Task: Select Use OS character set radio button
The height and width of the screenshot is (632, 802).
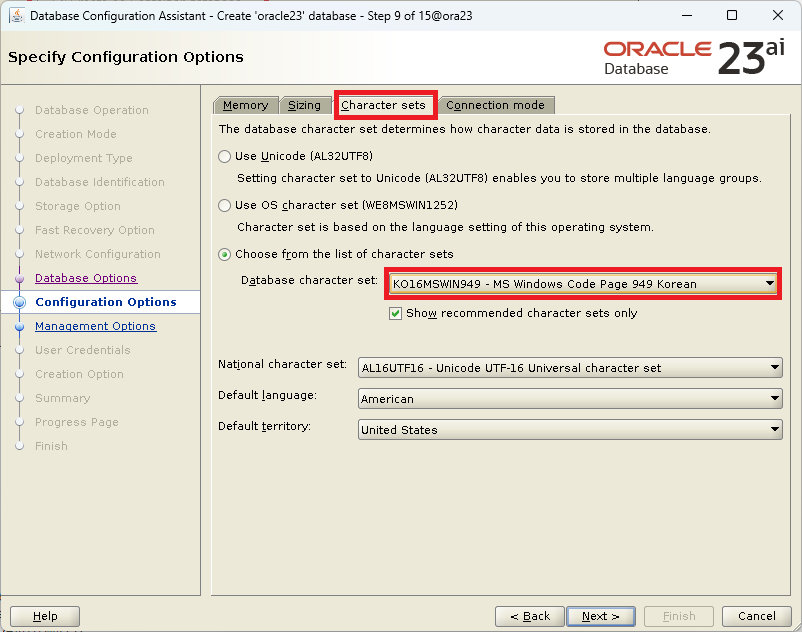Action: [225, 206]
